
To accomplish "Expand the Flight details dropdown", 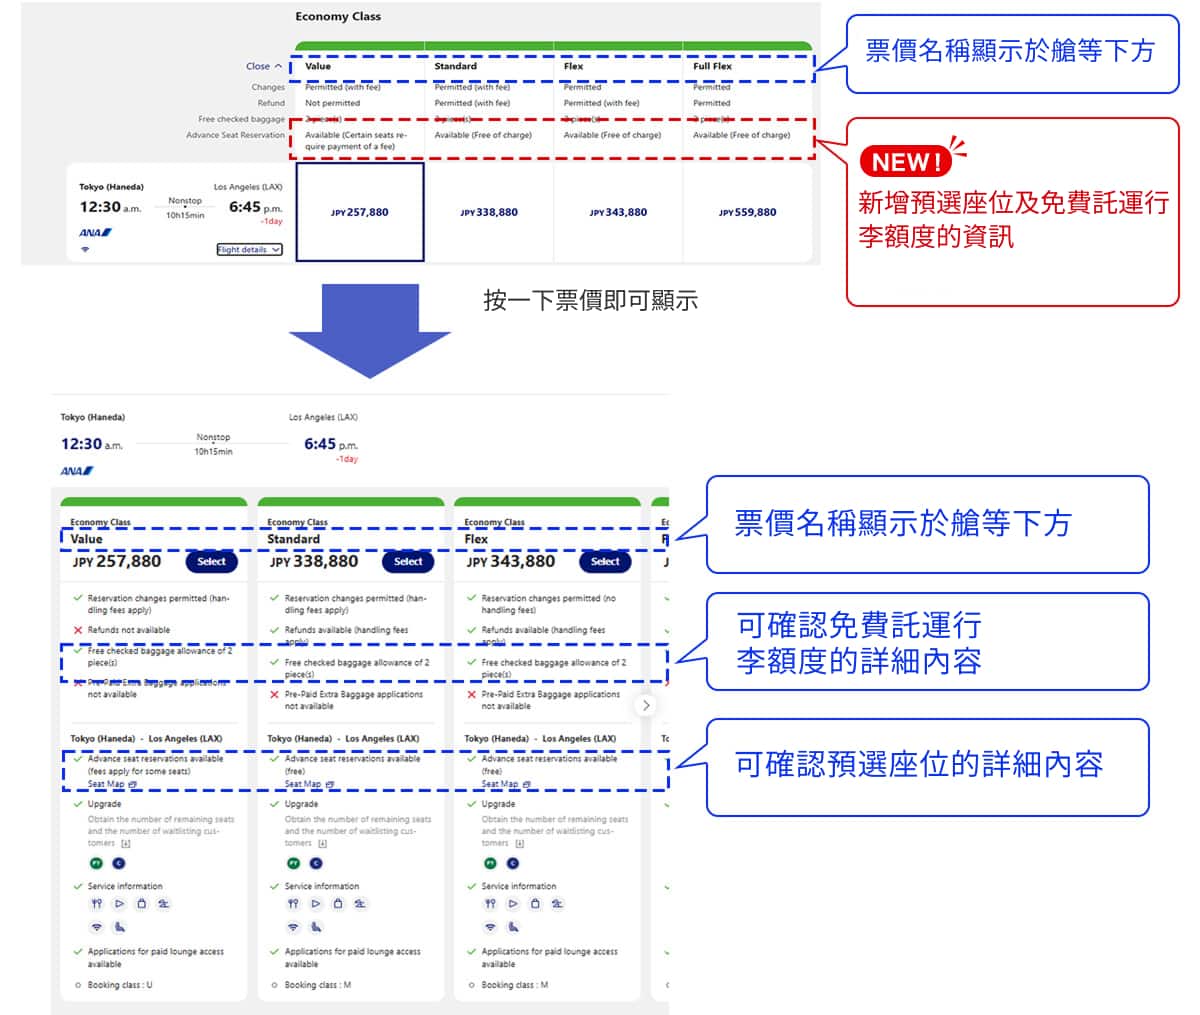I will 249,249.
